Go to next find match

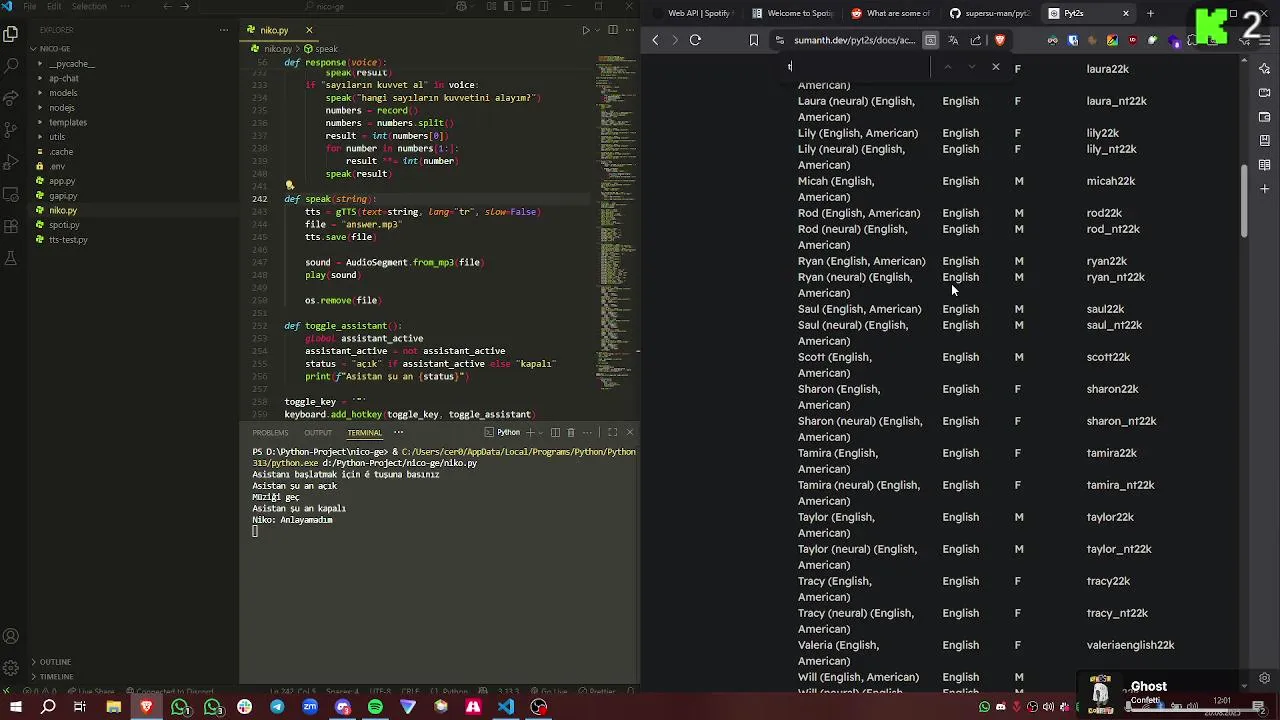tap(971, 67)
